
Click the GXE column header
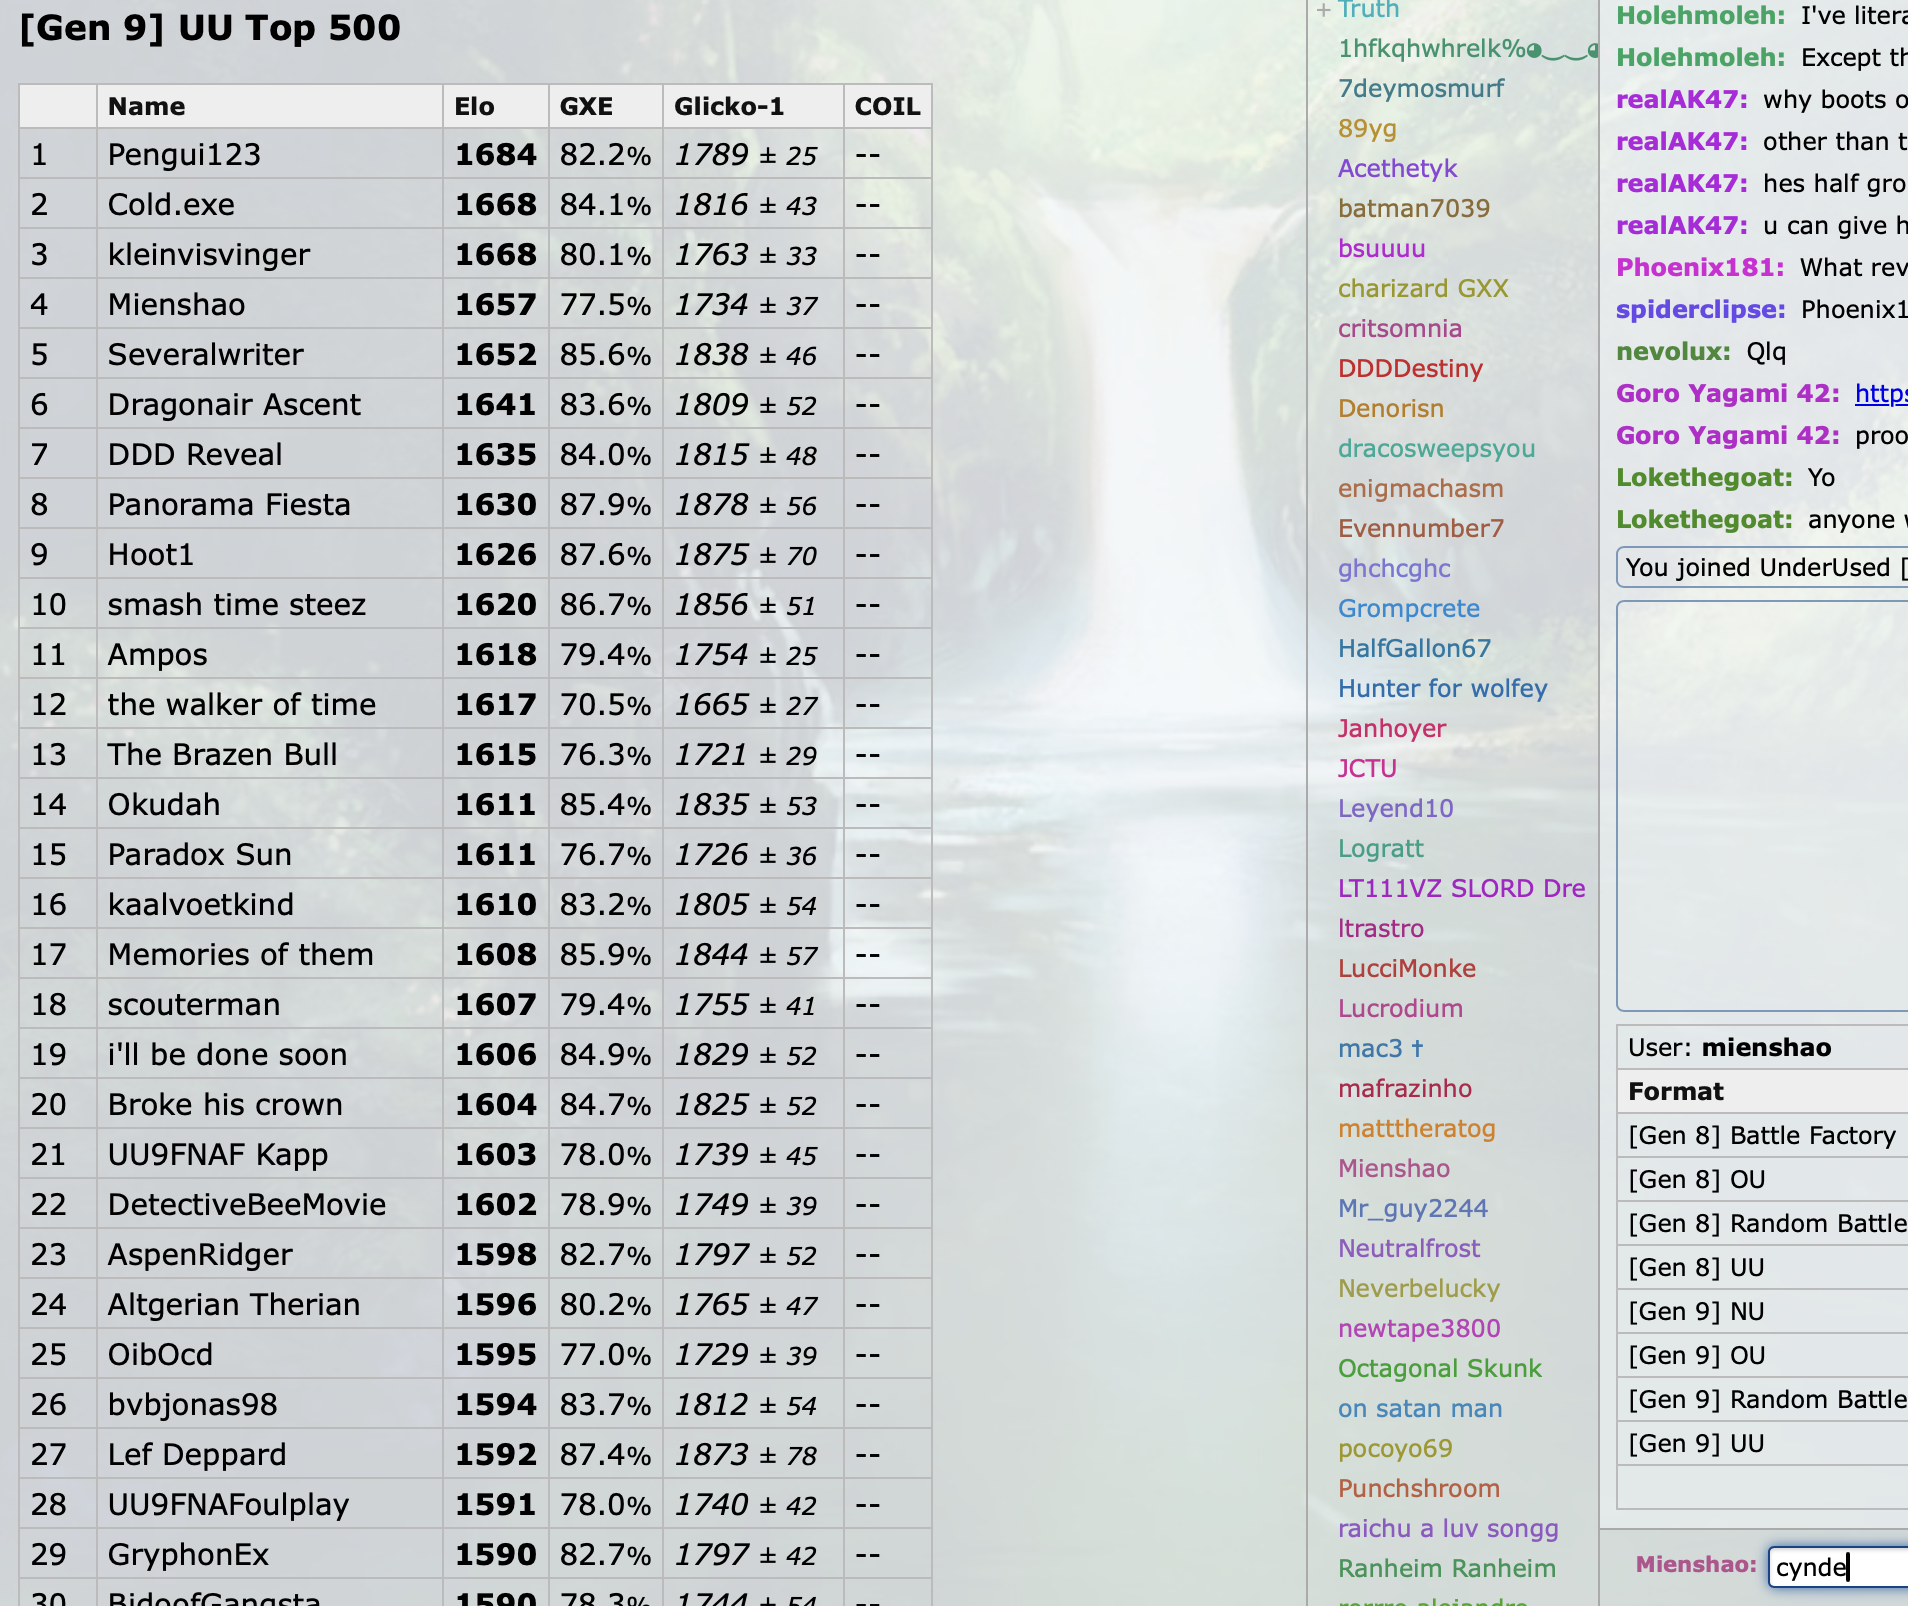pyautogui.click(x=586, y=107)
